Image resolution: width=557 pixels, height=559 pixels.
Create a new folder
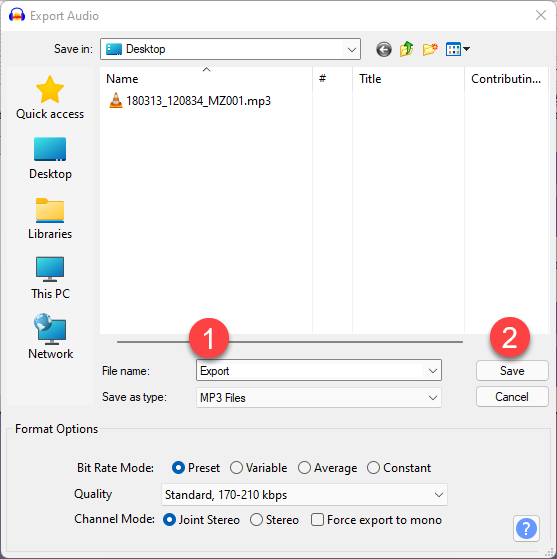430,49
